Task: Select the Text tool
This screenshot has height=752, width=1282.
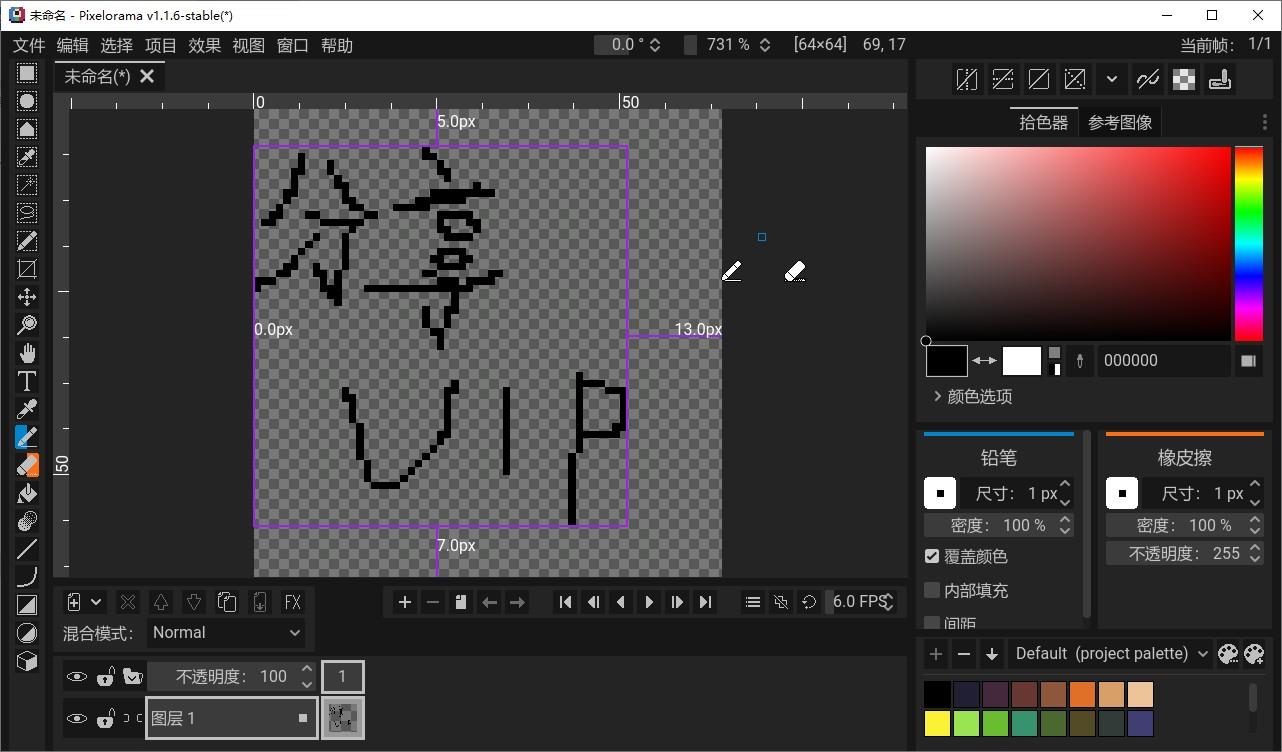Action: [x=27, y=380]
